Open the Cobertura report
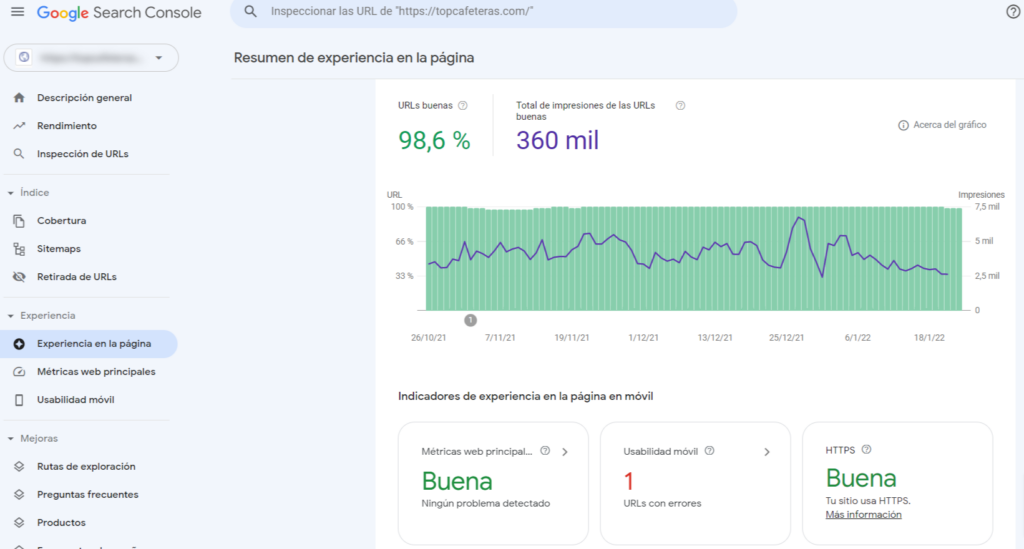 [x=61, y=221]
